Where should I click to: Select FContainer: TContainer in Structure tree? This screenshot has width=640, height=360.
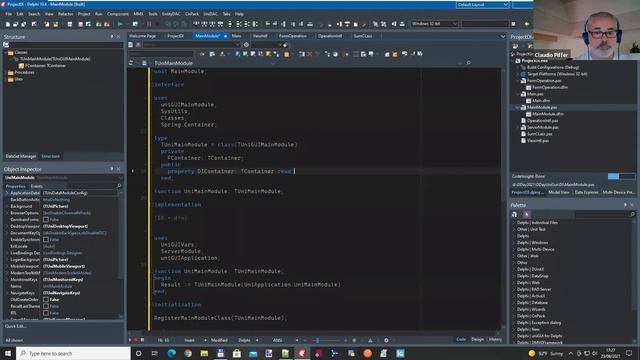(45, 65)
